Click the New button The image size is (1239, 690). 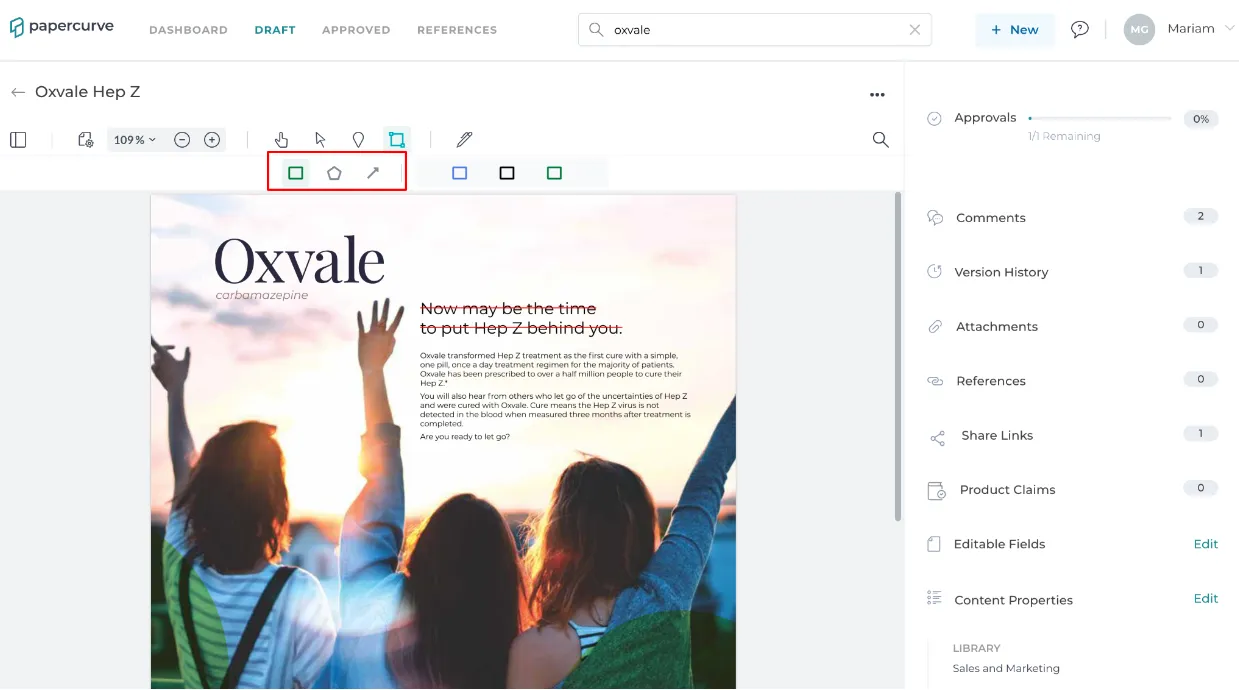click(1014, 30)
